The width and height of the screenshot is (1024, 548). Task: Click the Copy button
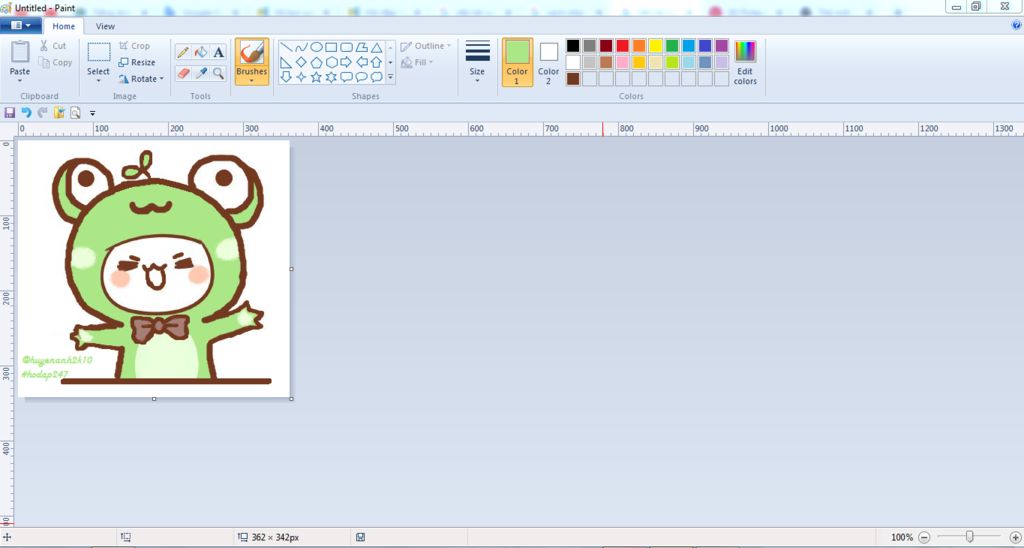point(56,63)
